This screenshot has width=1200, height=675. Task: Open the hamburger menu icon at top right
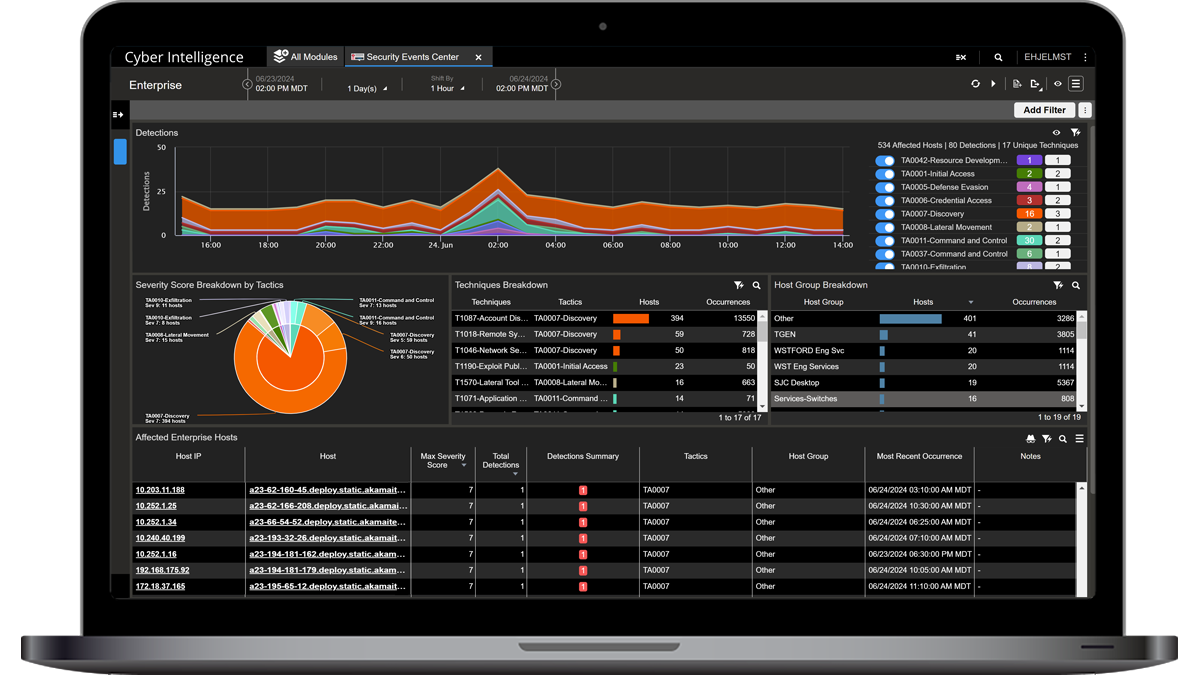point(1075,84)
